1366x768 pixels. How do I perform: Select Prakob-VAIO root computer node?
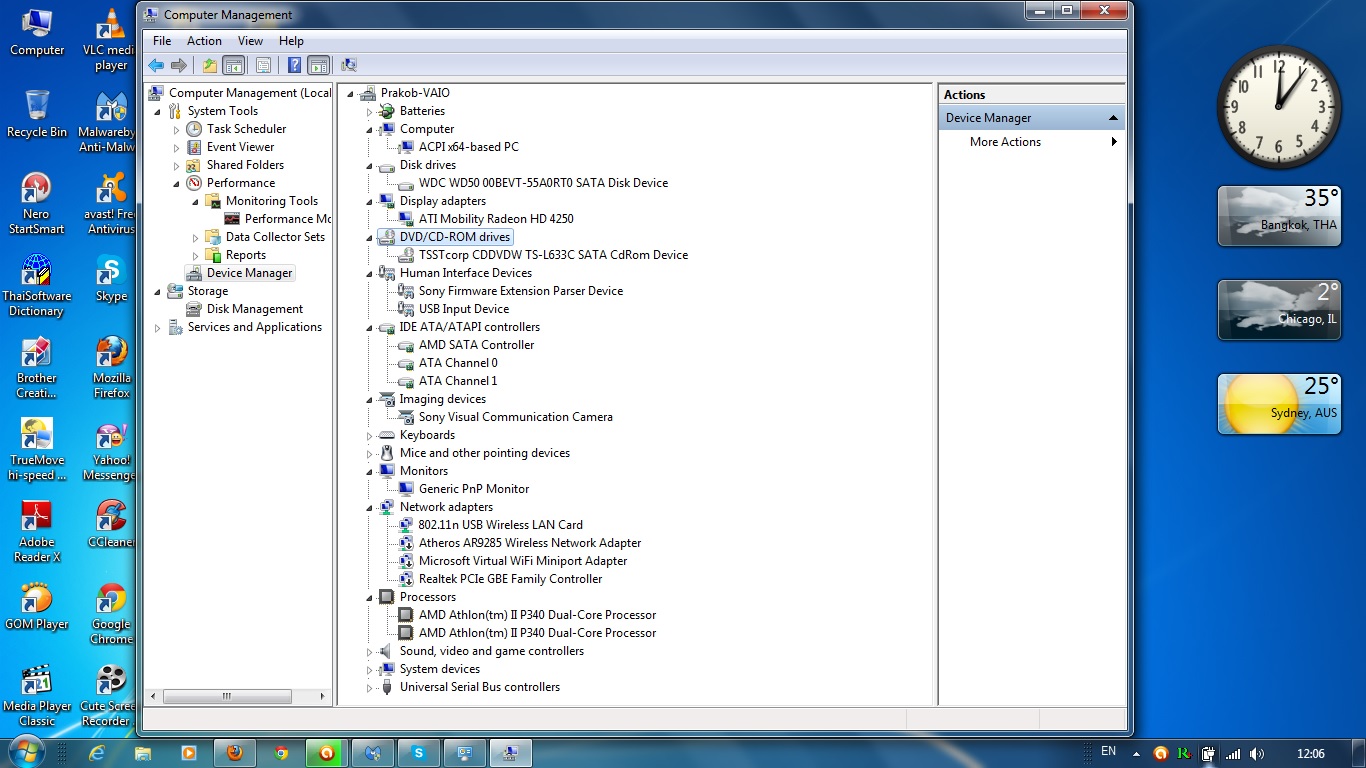point(415,93)
